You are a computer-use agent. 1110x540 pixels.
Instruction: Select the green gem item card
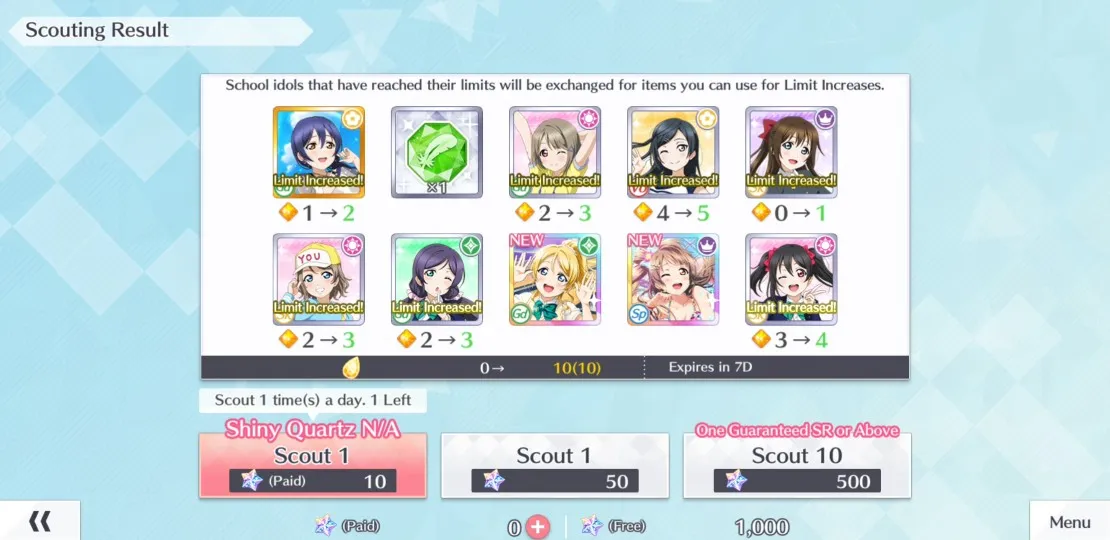coord(437,152)
